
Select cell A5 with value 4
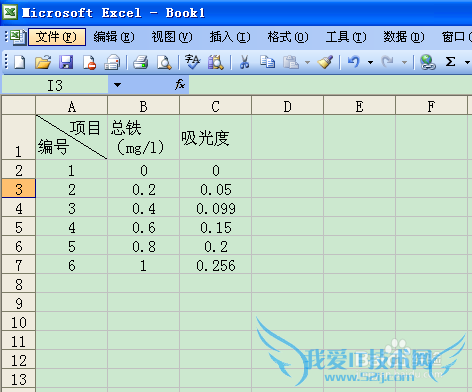point(72,227)
